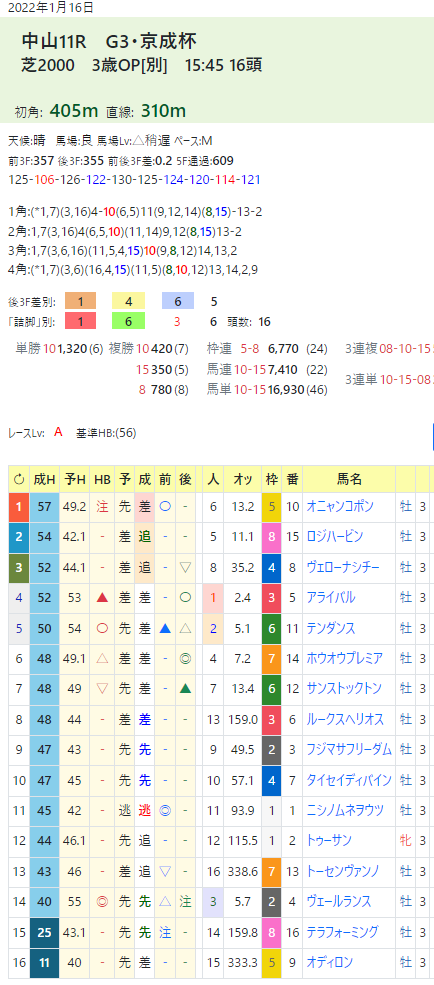Open horse タイセイディバイン link
434x985 pixels.
coord(349,780)
